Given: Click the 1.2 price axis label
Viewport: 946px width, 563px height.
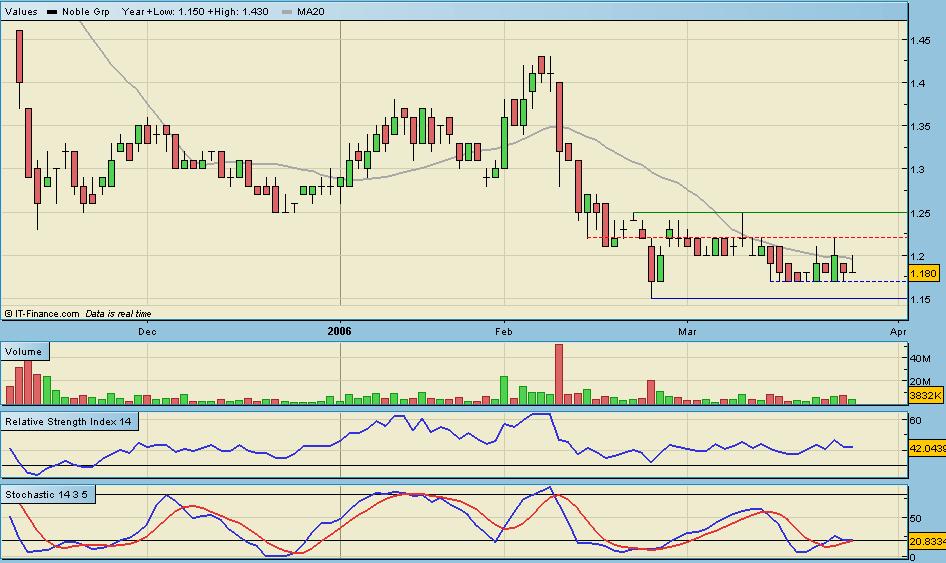Looking at the screenshot, I should pyautogui.click(x=918, y=256).
